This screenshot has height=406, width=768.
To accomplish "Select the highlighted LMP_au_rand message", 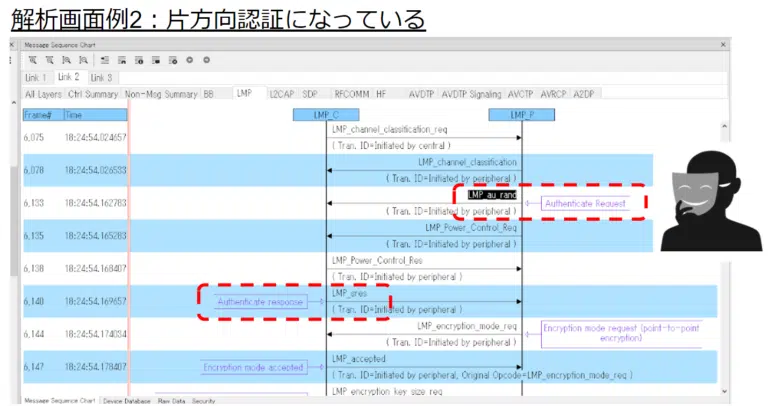I will pyautogui.click(x=492, y=196).
